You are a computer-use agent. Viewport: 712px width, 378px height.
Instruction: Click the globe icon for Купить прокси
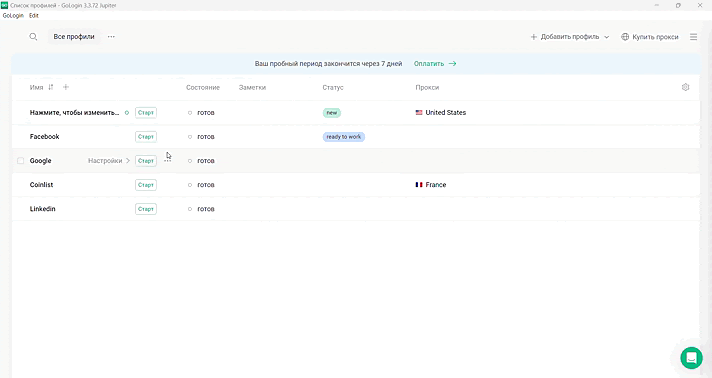[625, 37]
